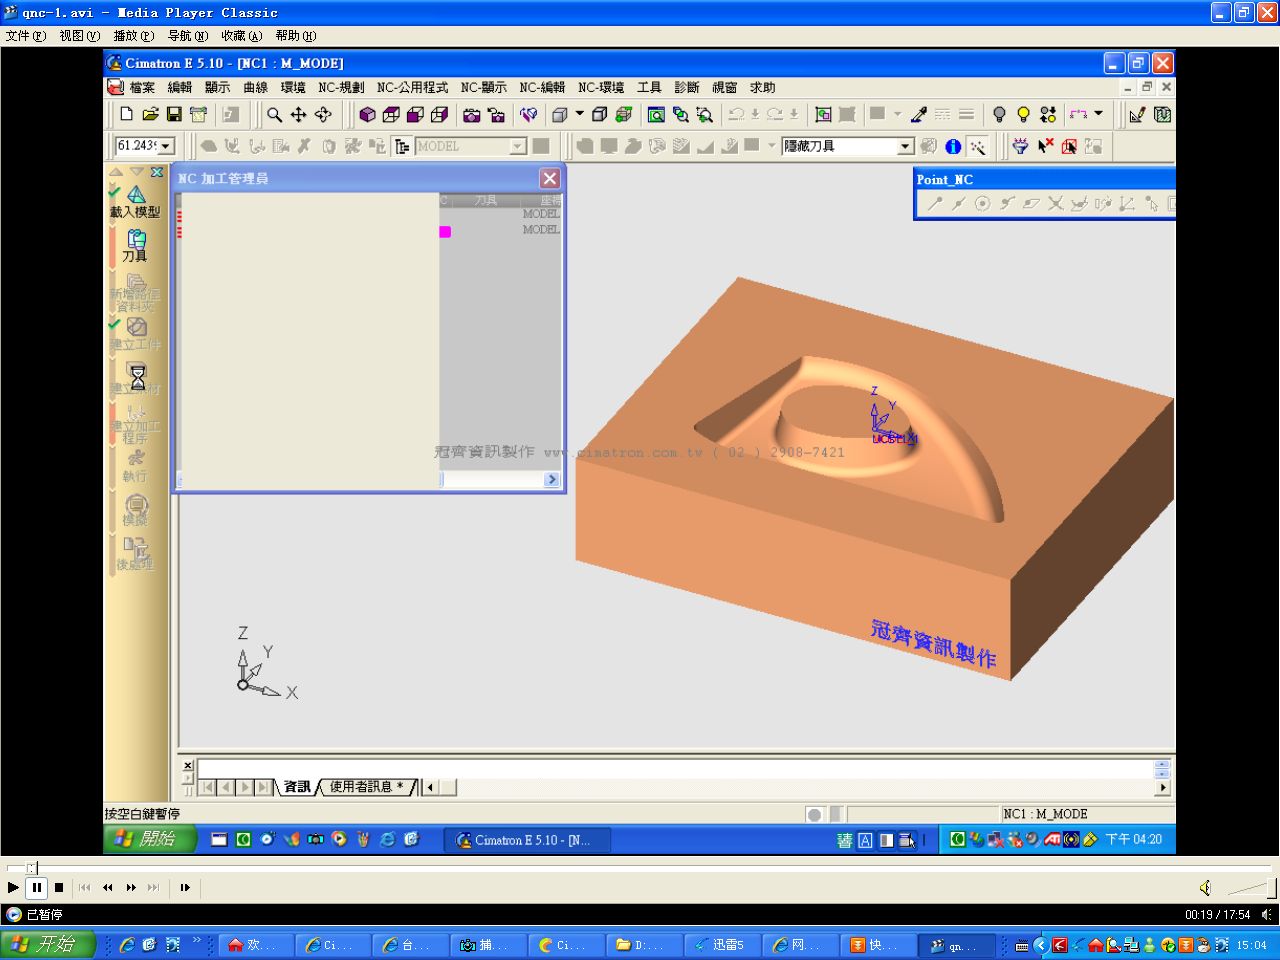Open the 檔案 menu in Cimatron
This screenshot has height=960, width=1280.
click(x=142, y=88)
